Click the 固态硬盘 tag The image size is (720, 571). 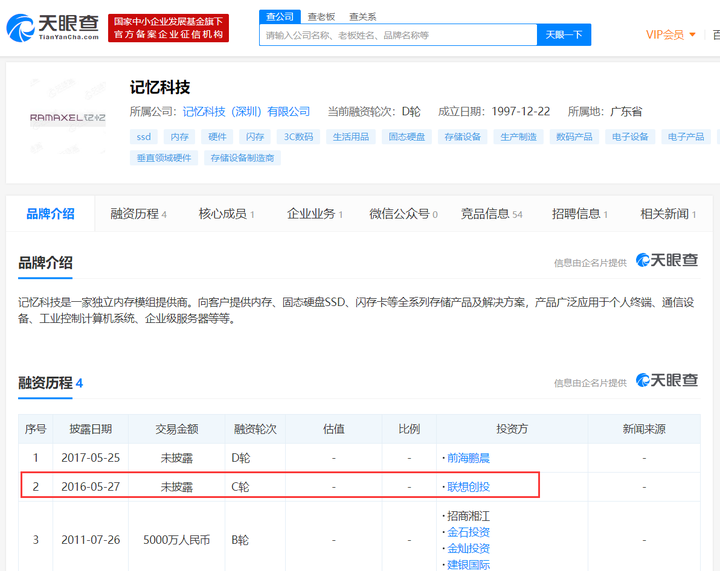(x=407, y=137)
